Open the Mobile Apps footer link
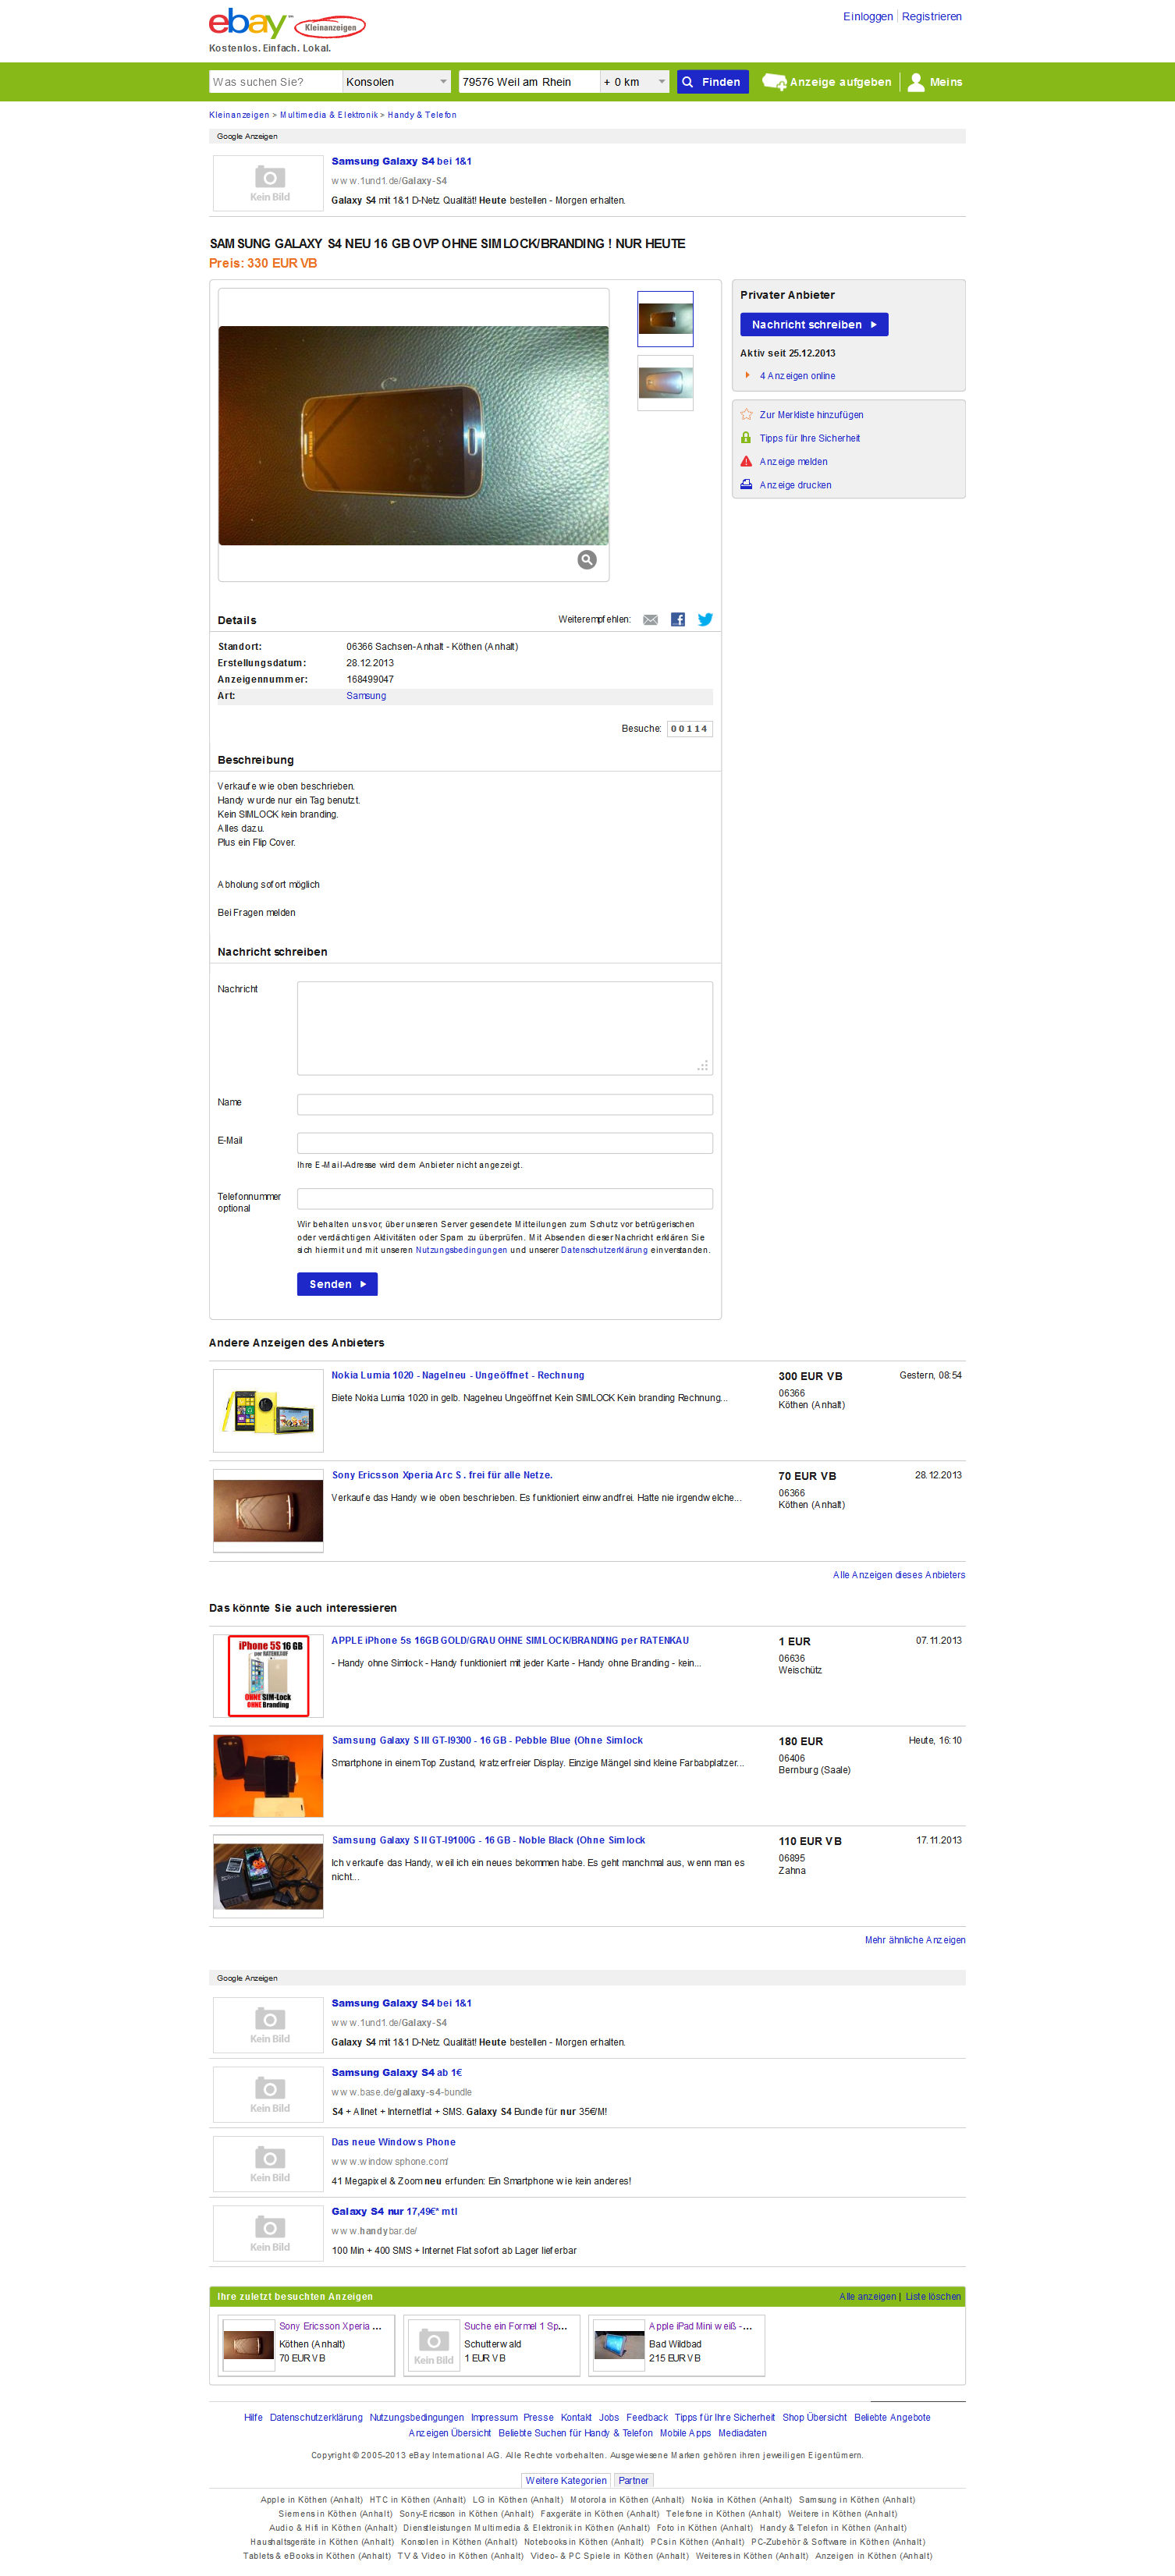This screenshot has height=2576, width=1175. pos(685,2434)
